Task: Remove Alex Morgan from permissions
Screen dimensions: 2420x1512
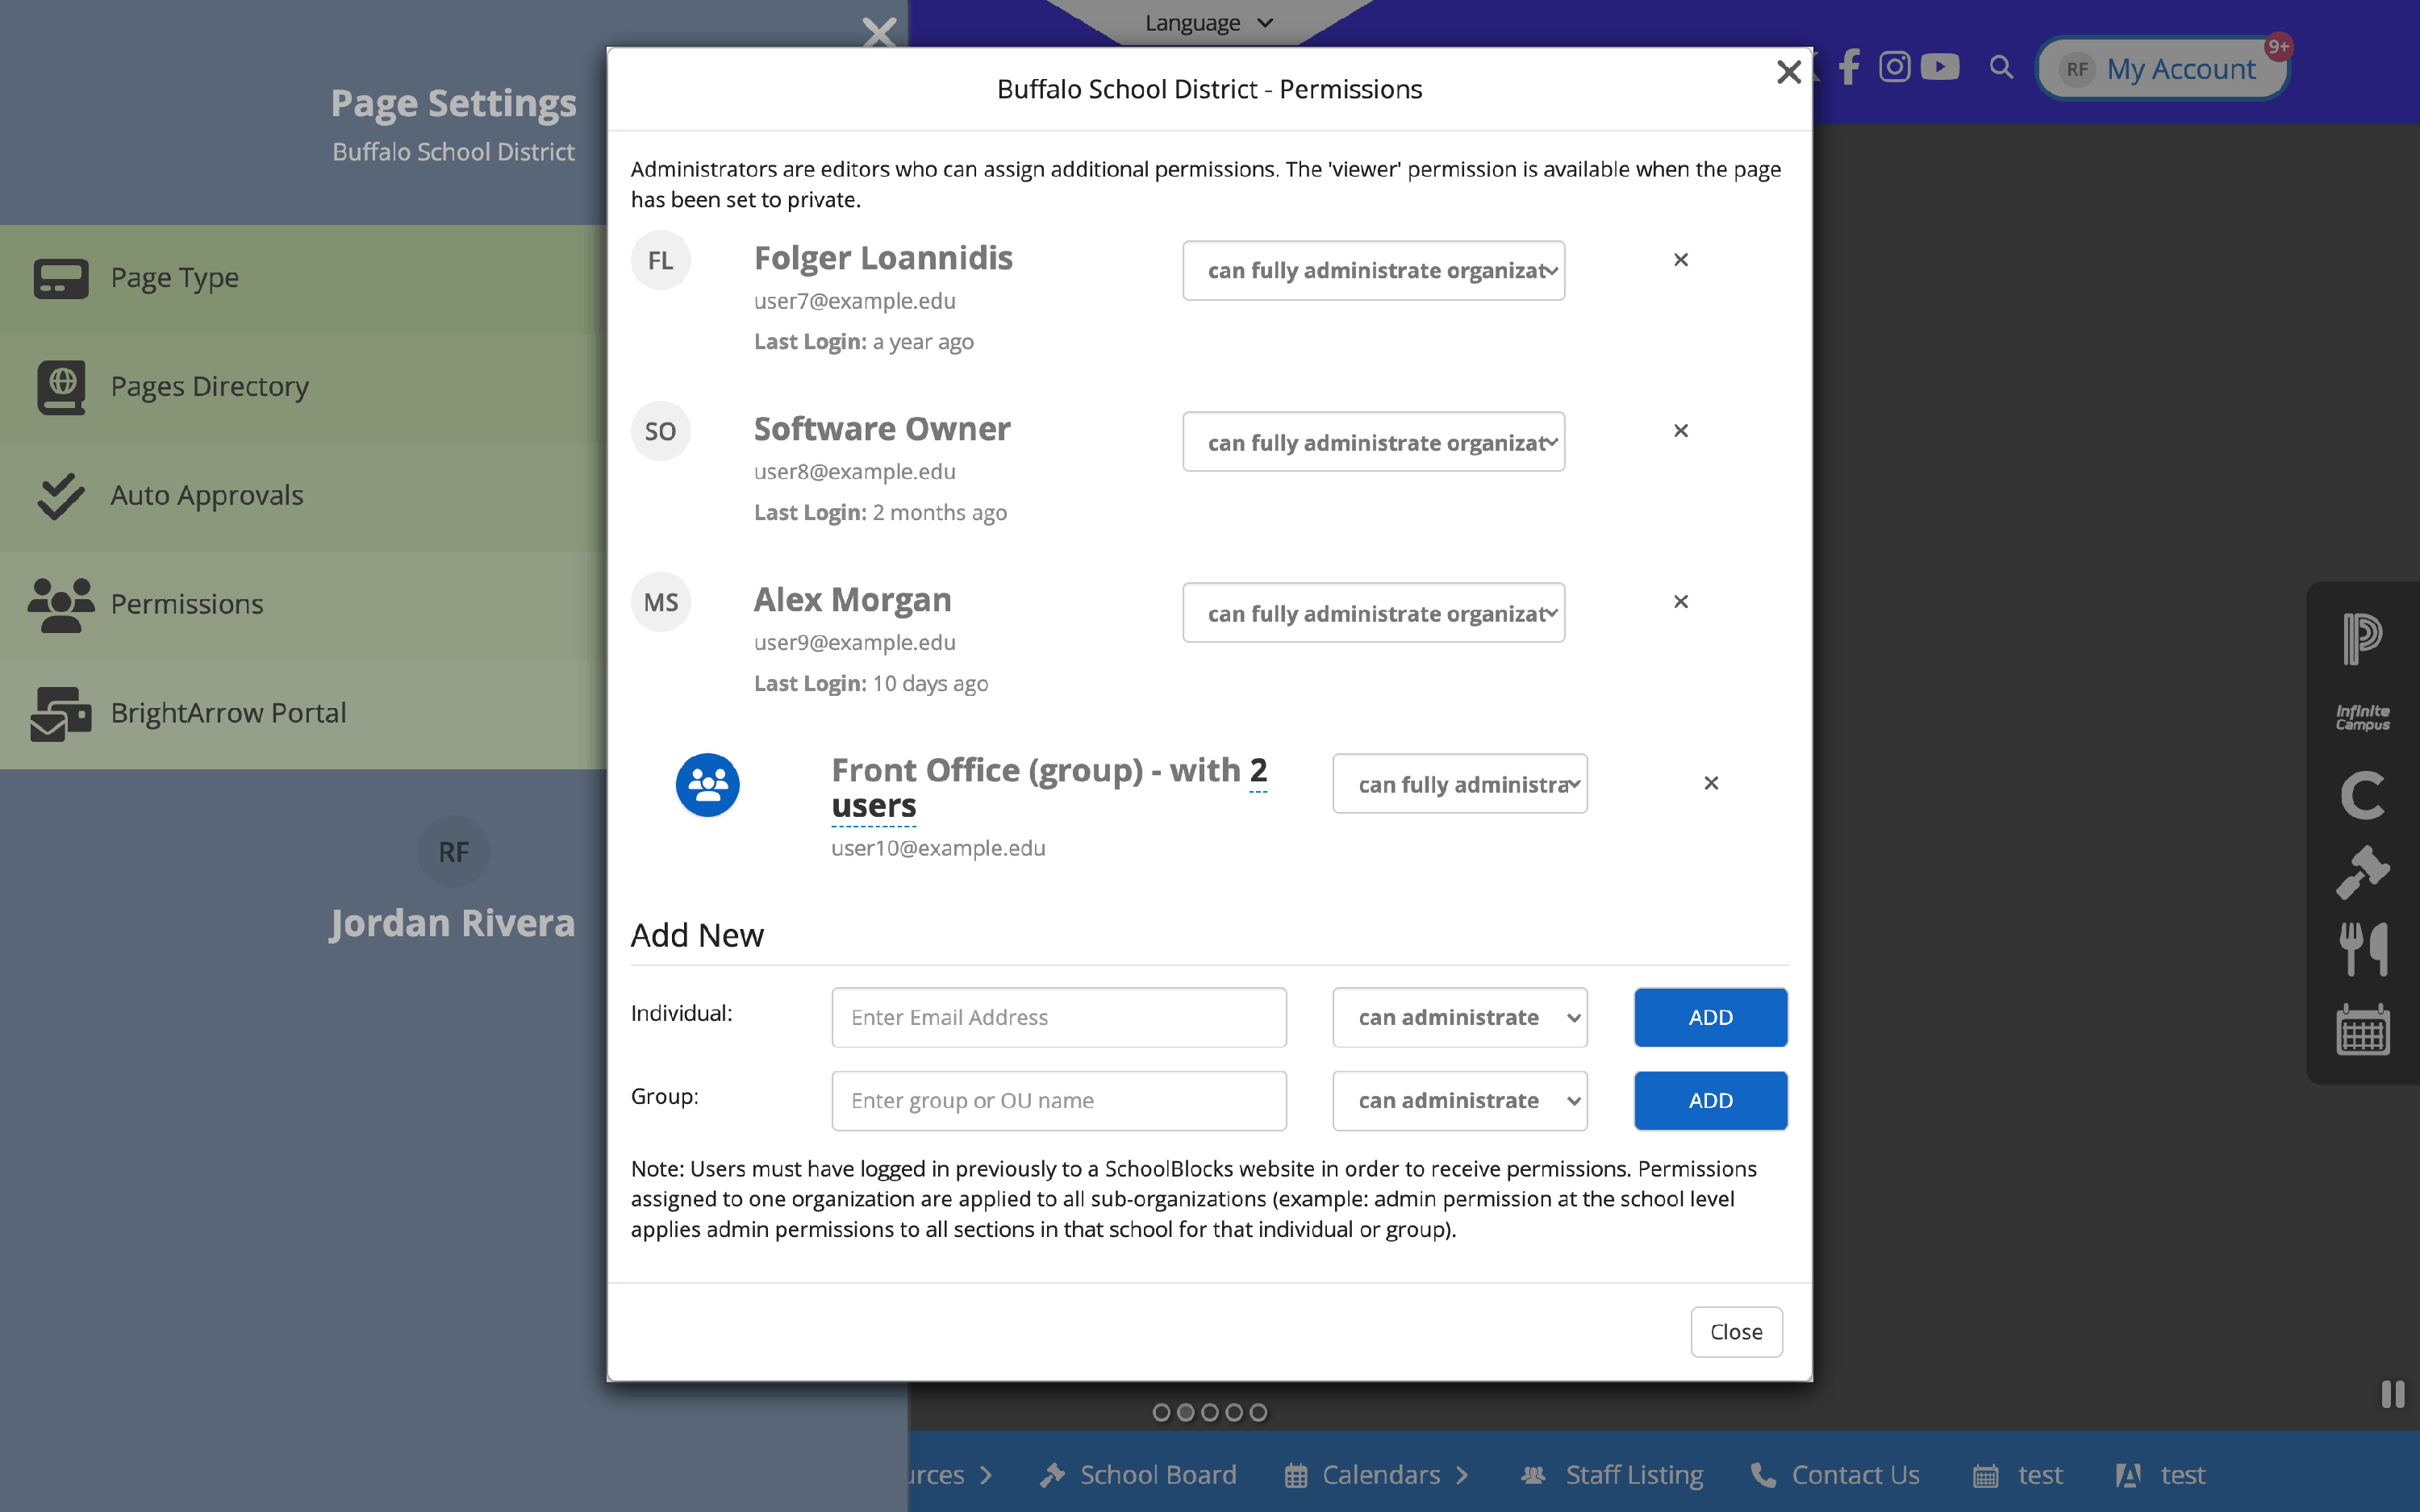Action: pos(1681,602)
